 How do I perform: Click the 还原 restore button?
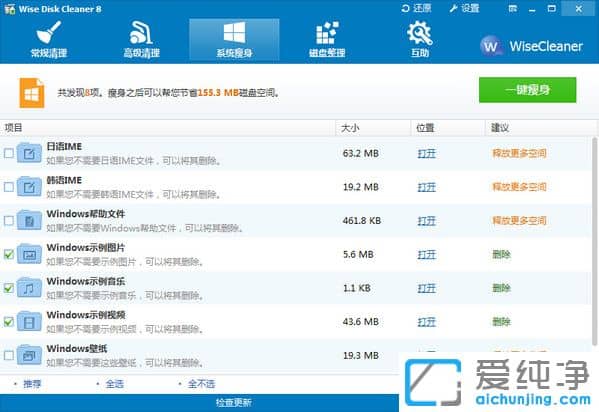pyautogui.click(x=416, y=8)
